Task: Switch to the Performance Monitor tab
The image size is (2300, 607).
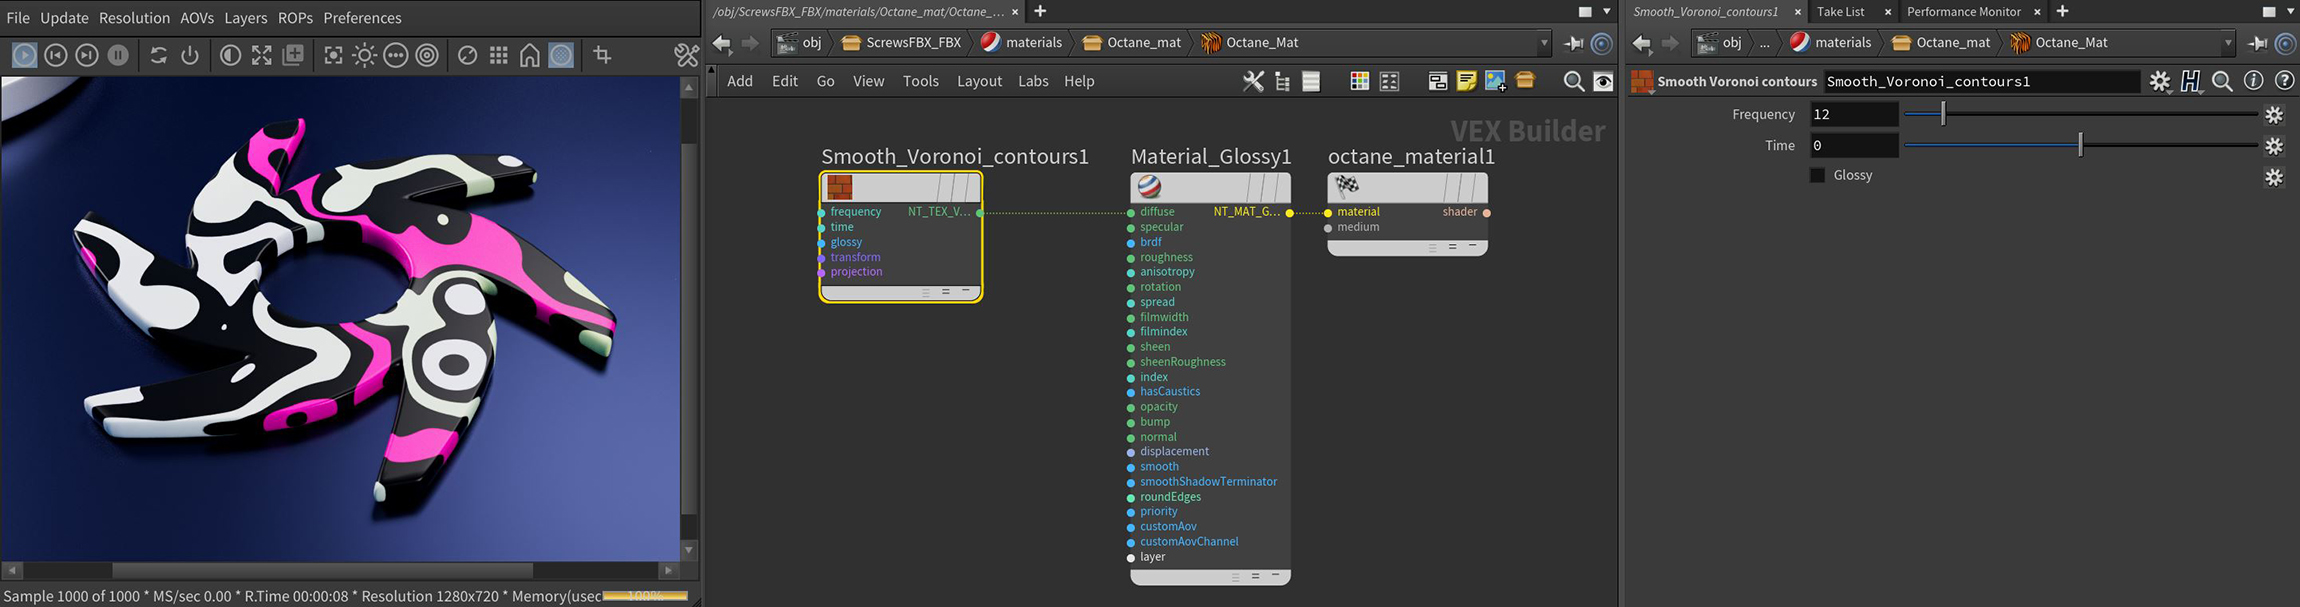Action: click(x=1963, y=12)
